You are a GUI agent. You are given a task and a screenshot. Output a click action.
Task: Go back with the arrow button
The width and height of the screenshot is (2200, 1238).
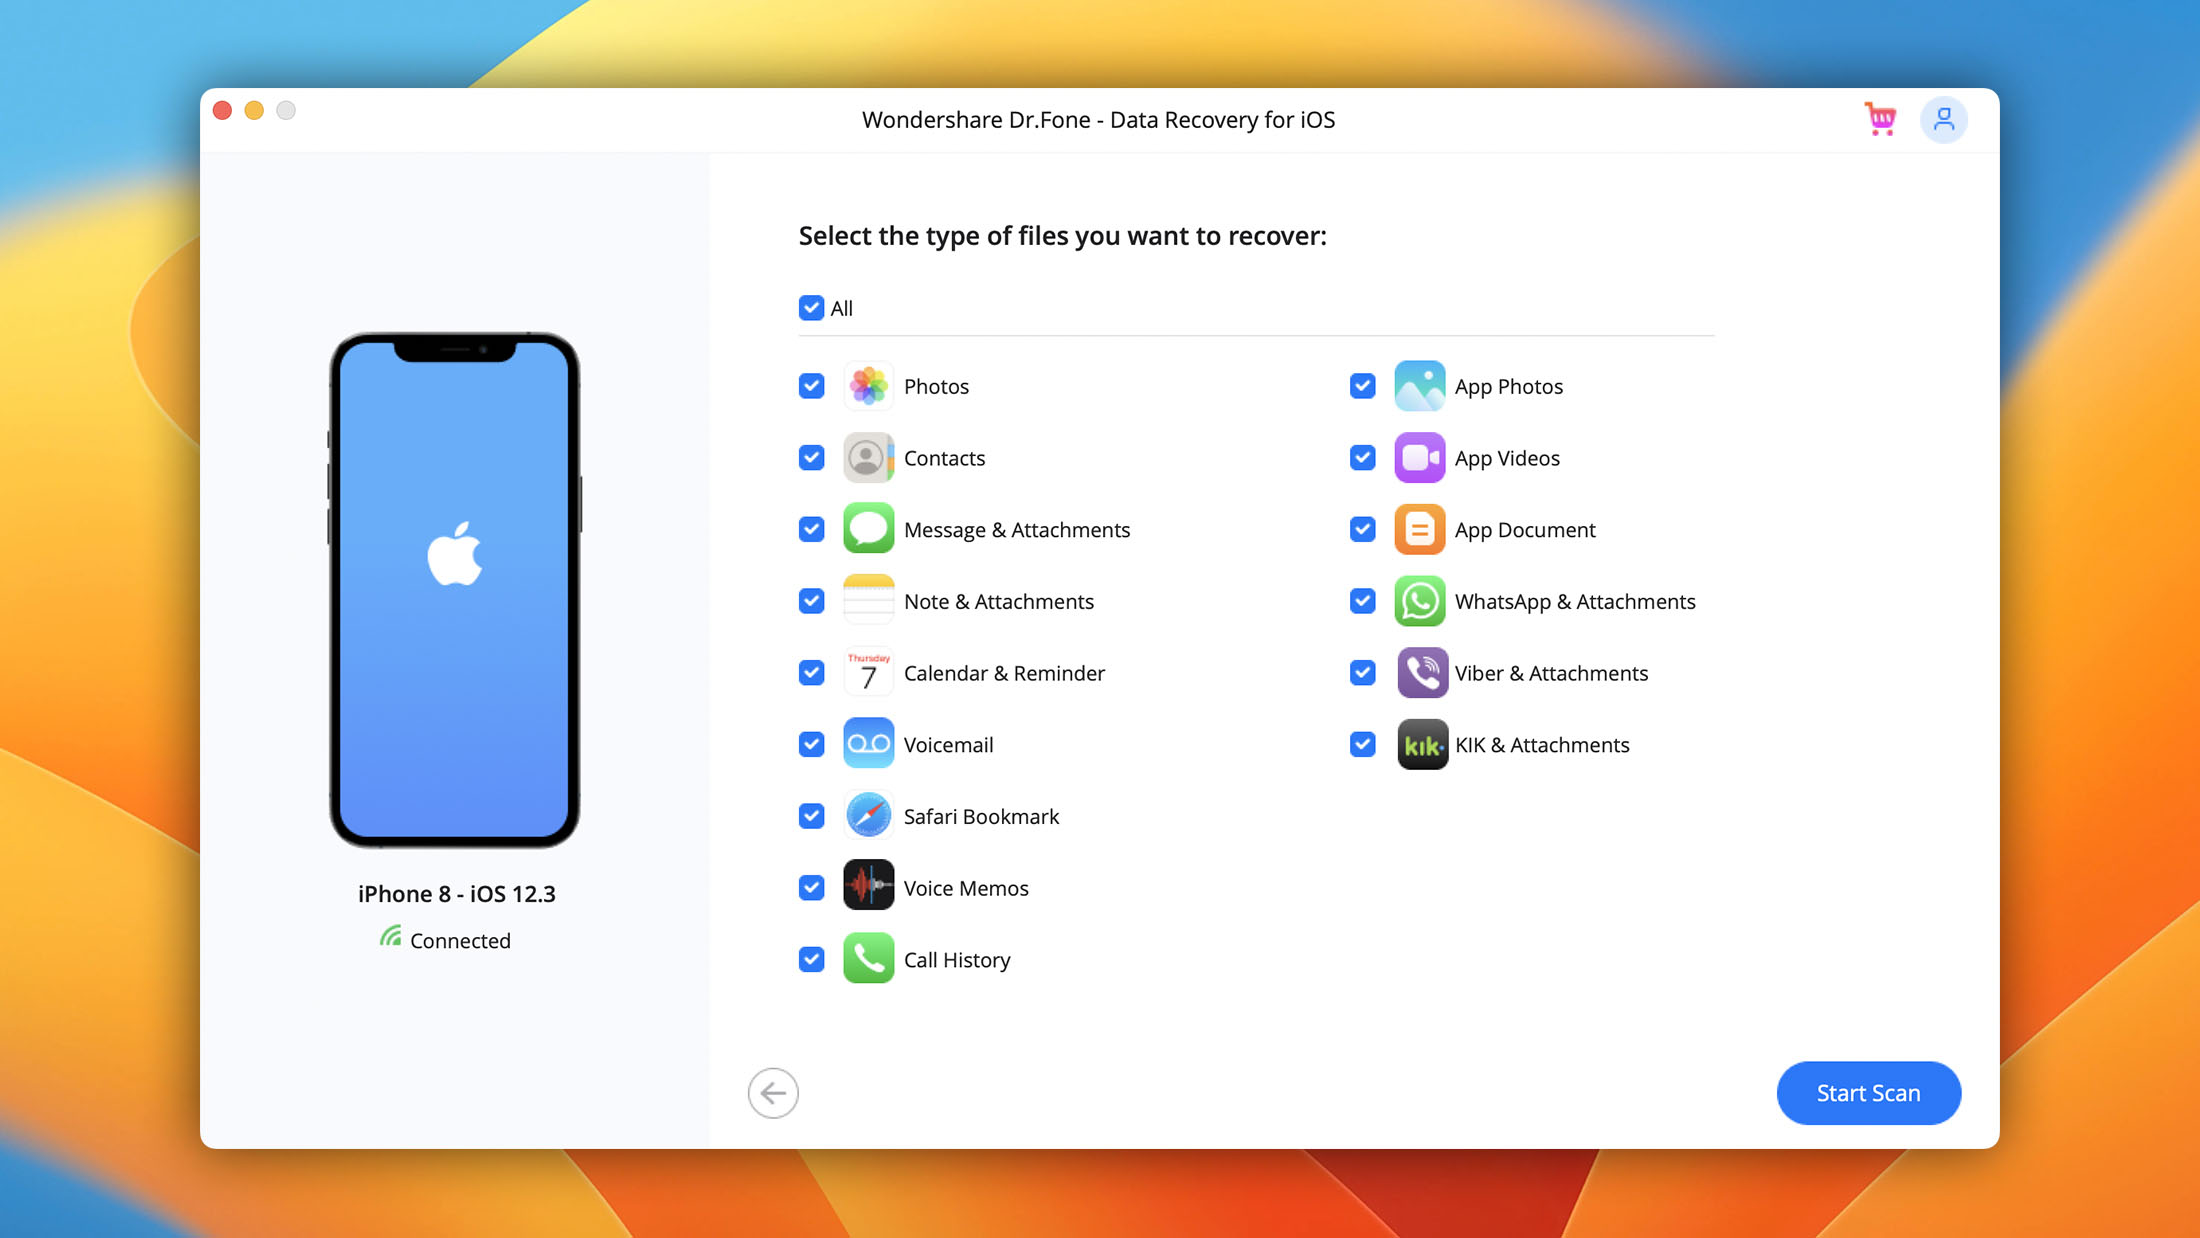coord(773,1093)
